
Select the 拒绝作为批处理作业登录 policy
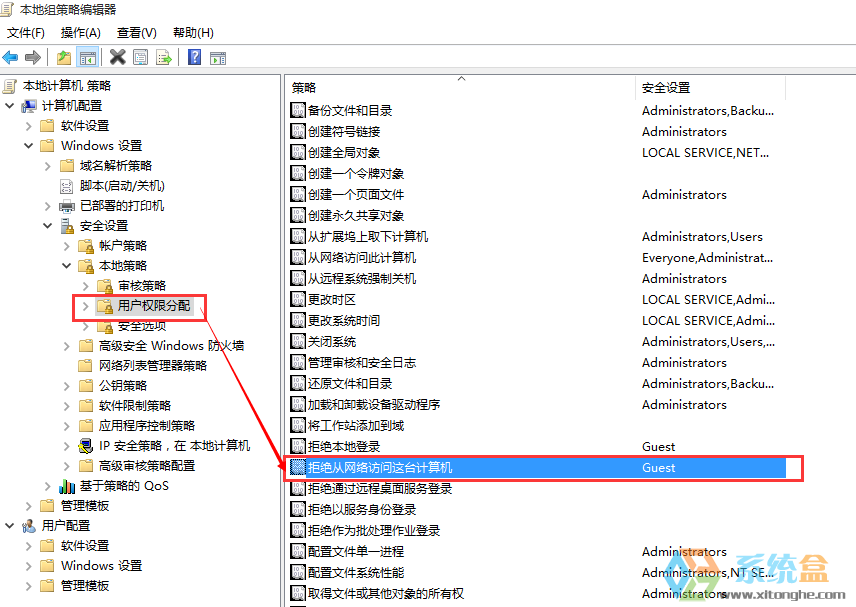coord(374,531)
